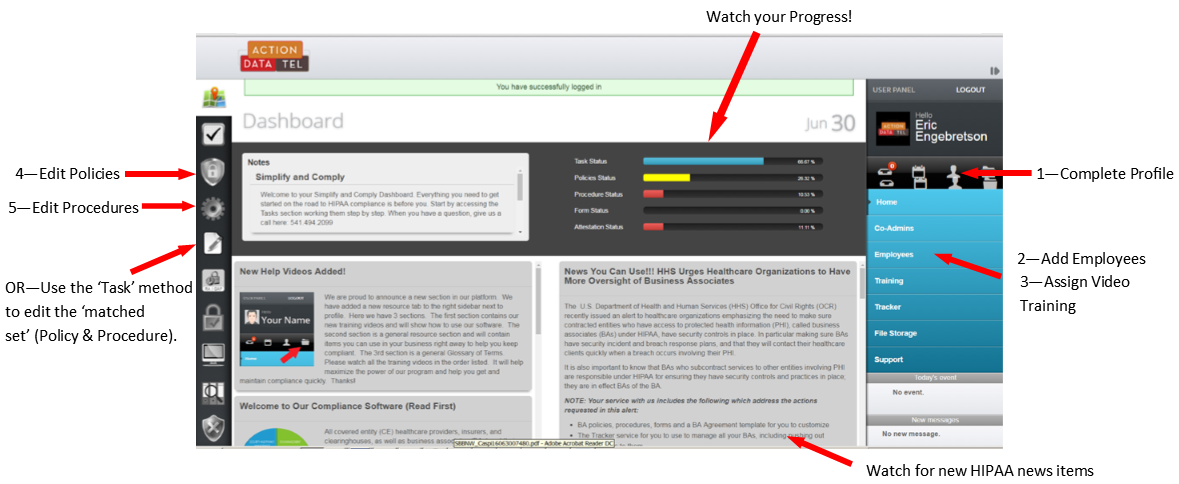Open the Procedures gear icon
This screenshot has width=1179, height=484.
coord(214,207)
